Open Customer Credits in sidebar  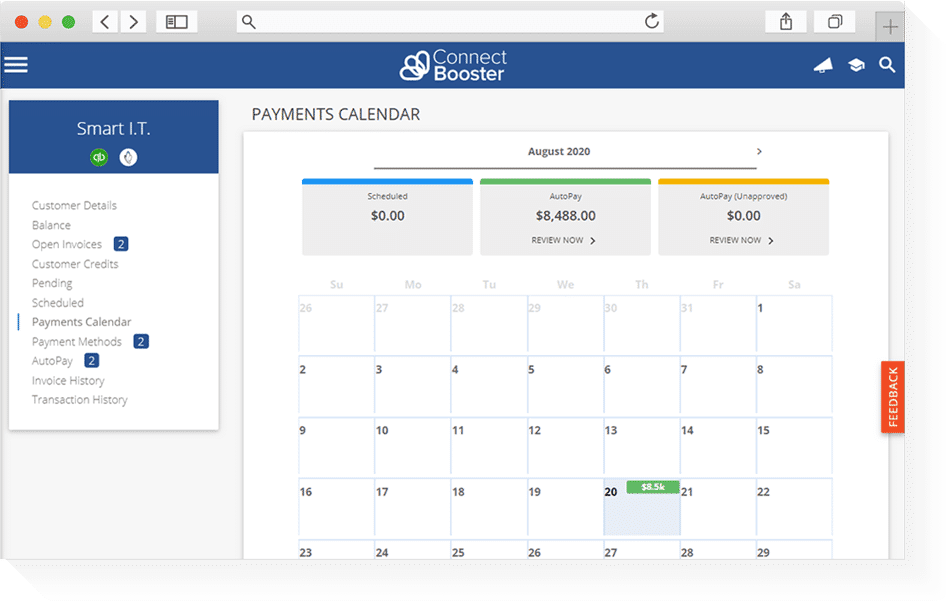tap(75, 264)
